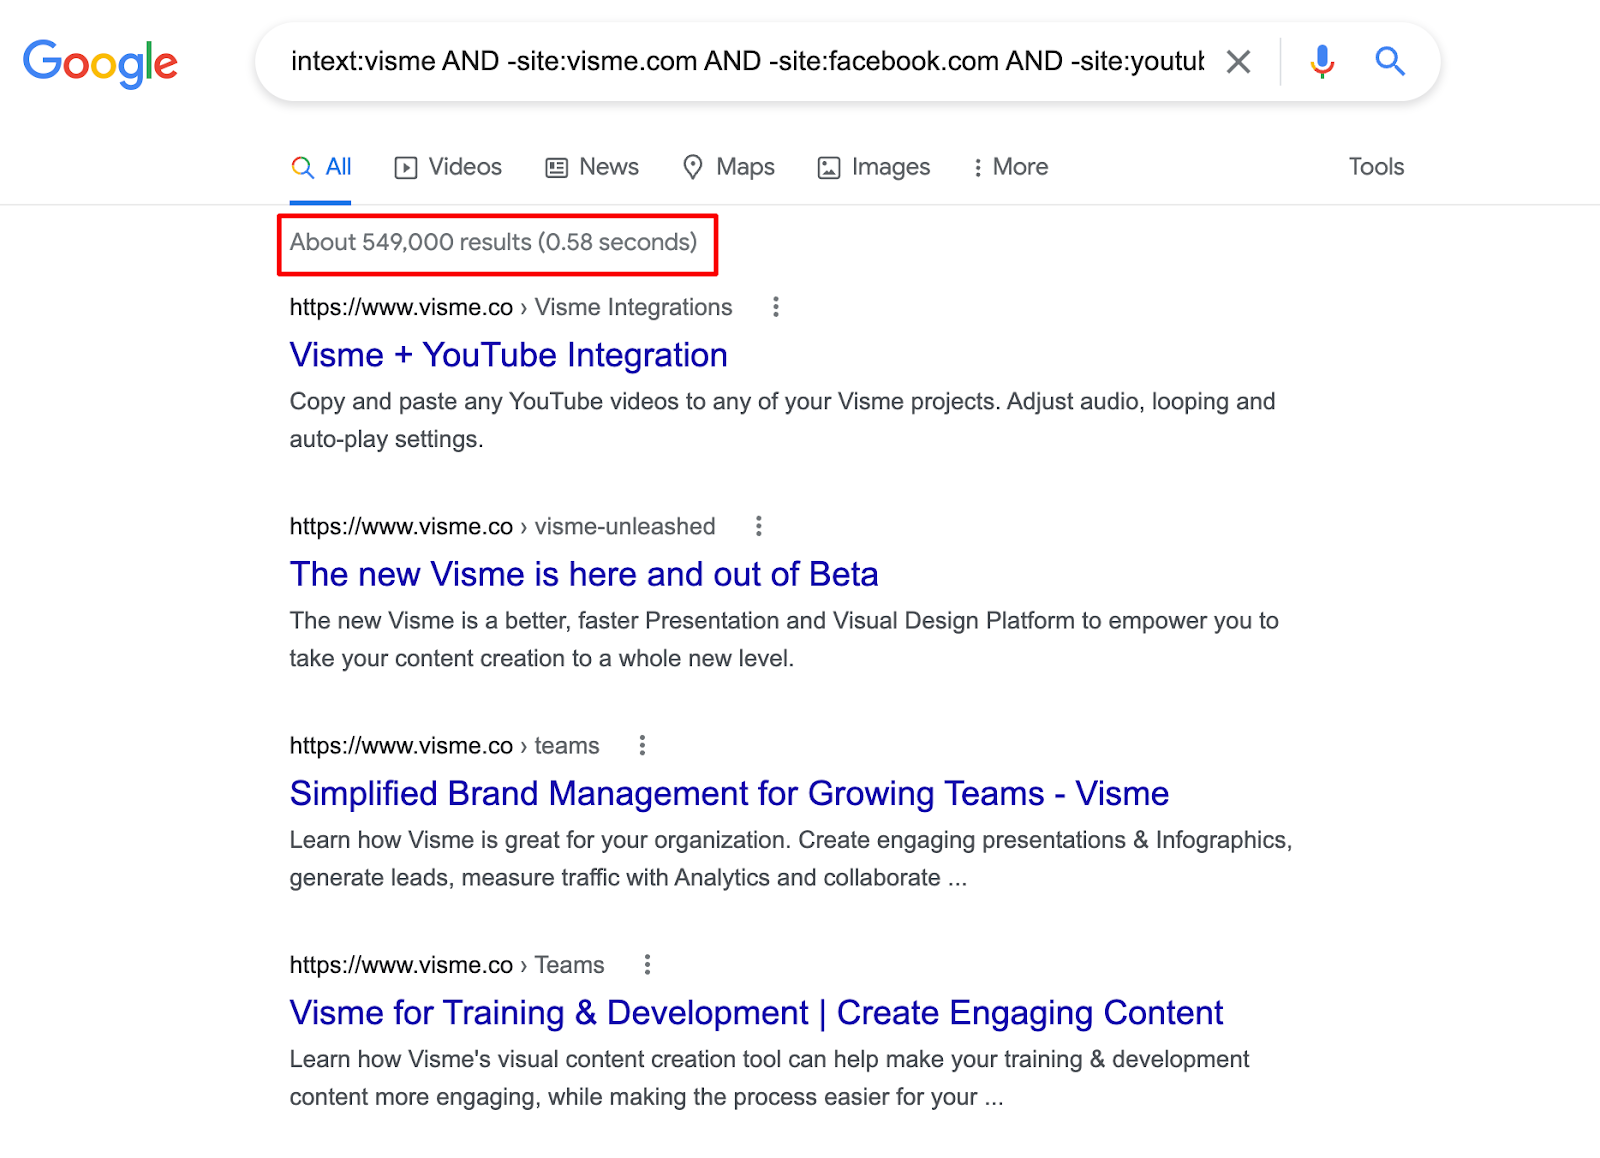Open 'The new Visme is here and out of Beta'
1600x1158 pixels.
[584, 574]
